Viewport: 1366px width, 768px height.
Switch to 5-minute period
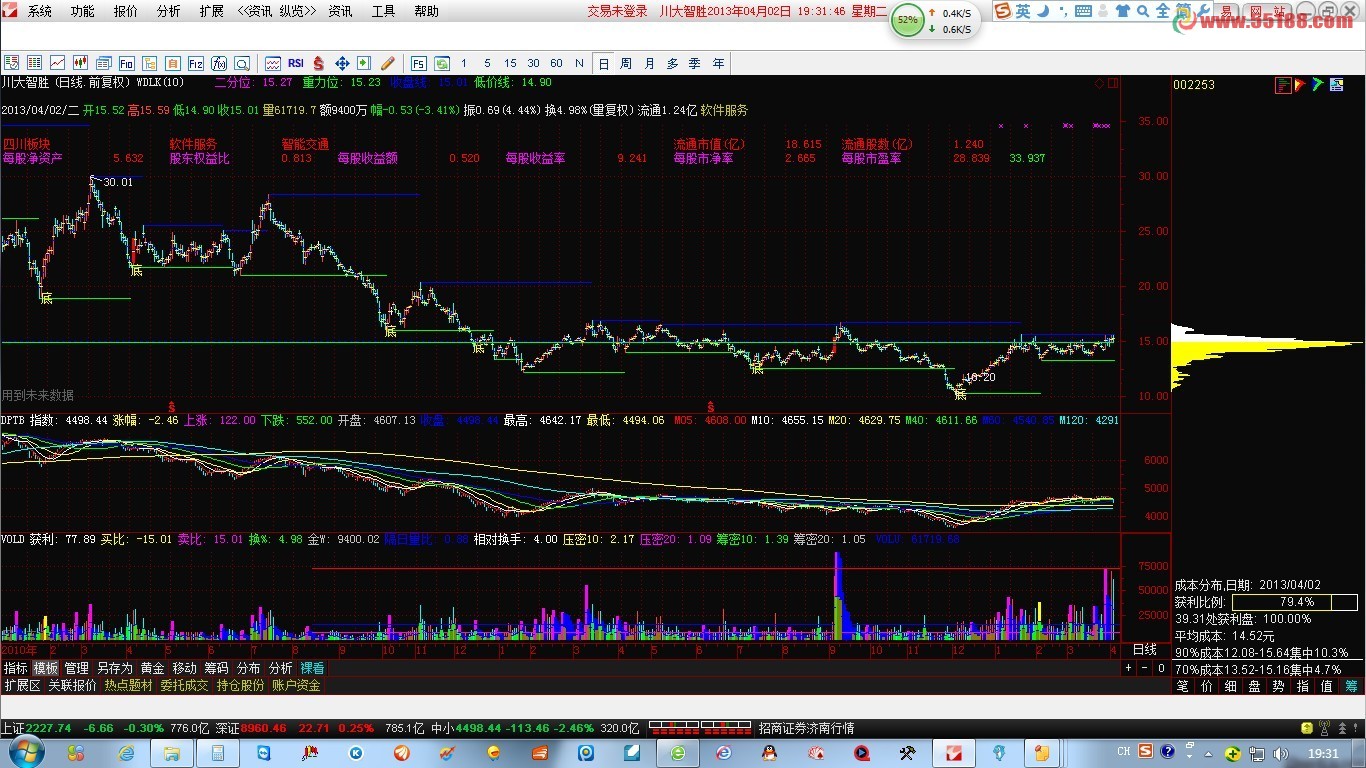click(487, 62)
